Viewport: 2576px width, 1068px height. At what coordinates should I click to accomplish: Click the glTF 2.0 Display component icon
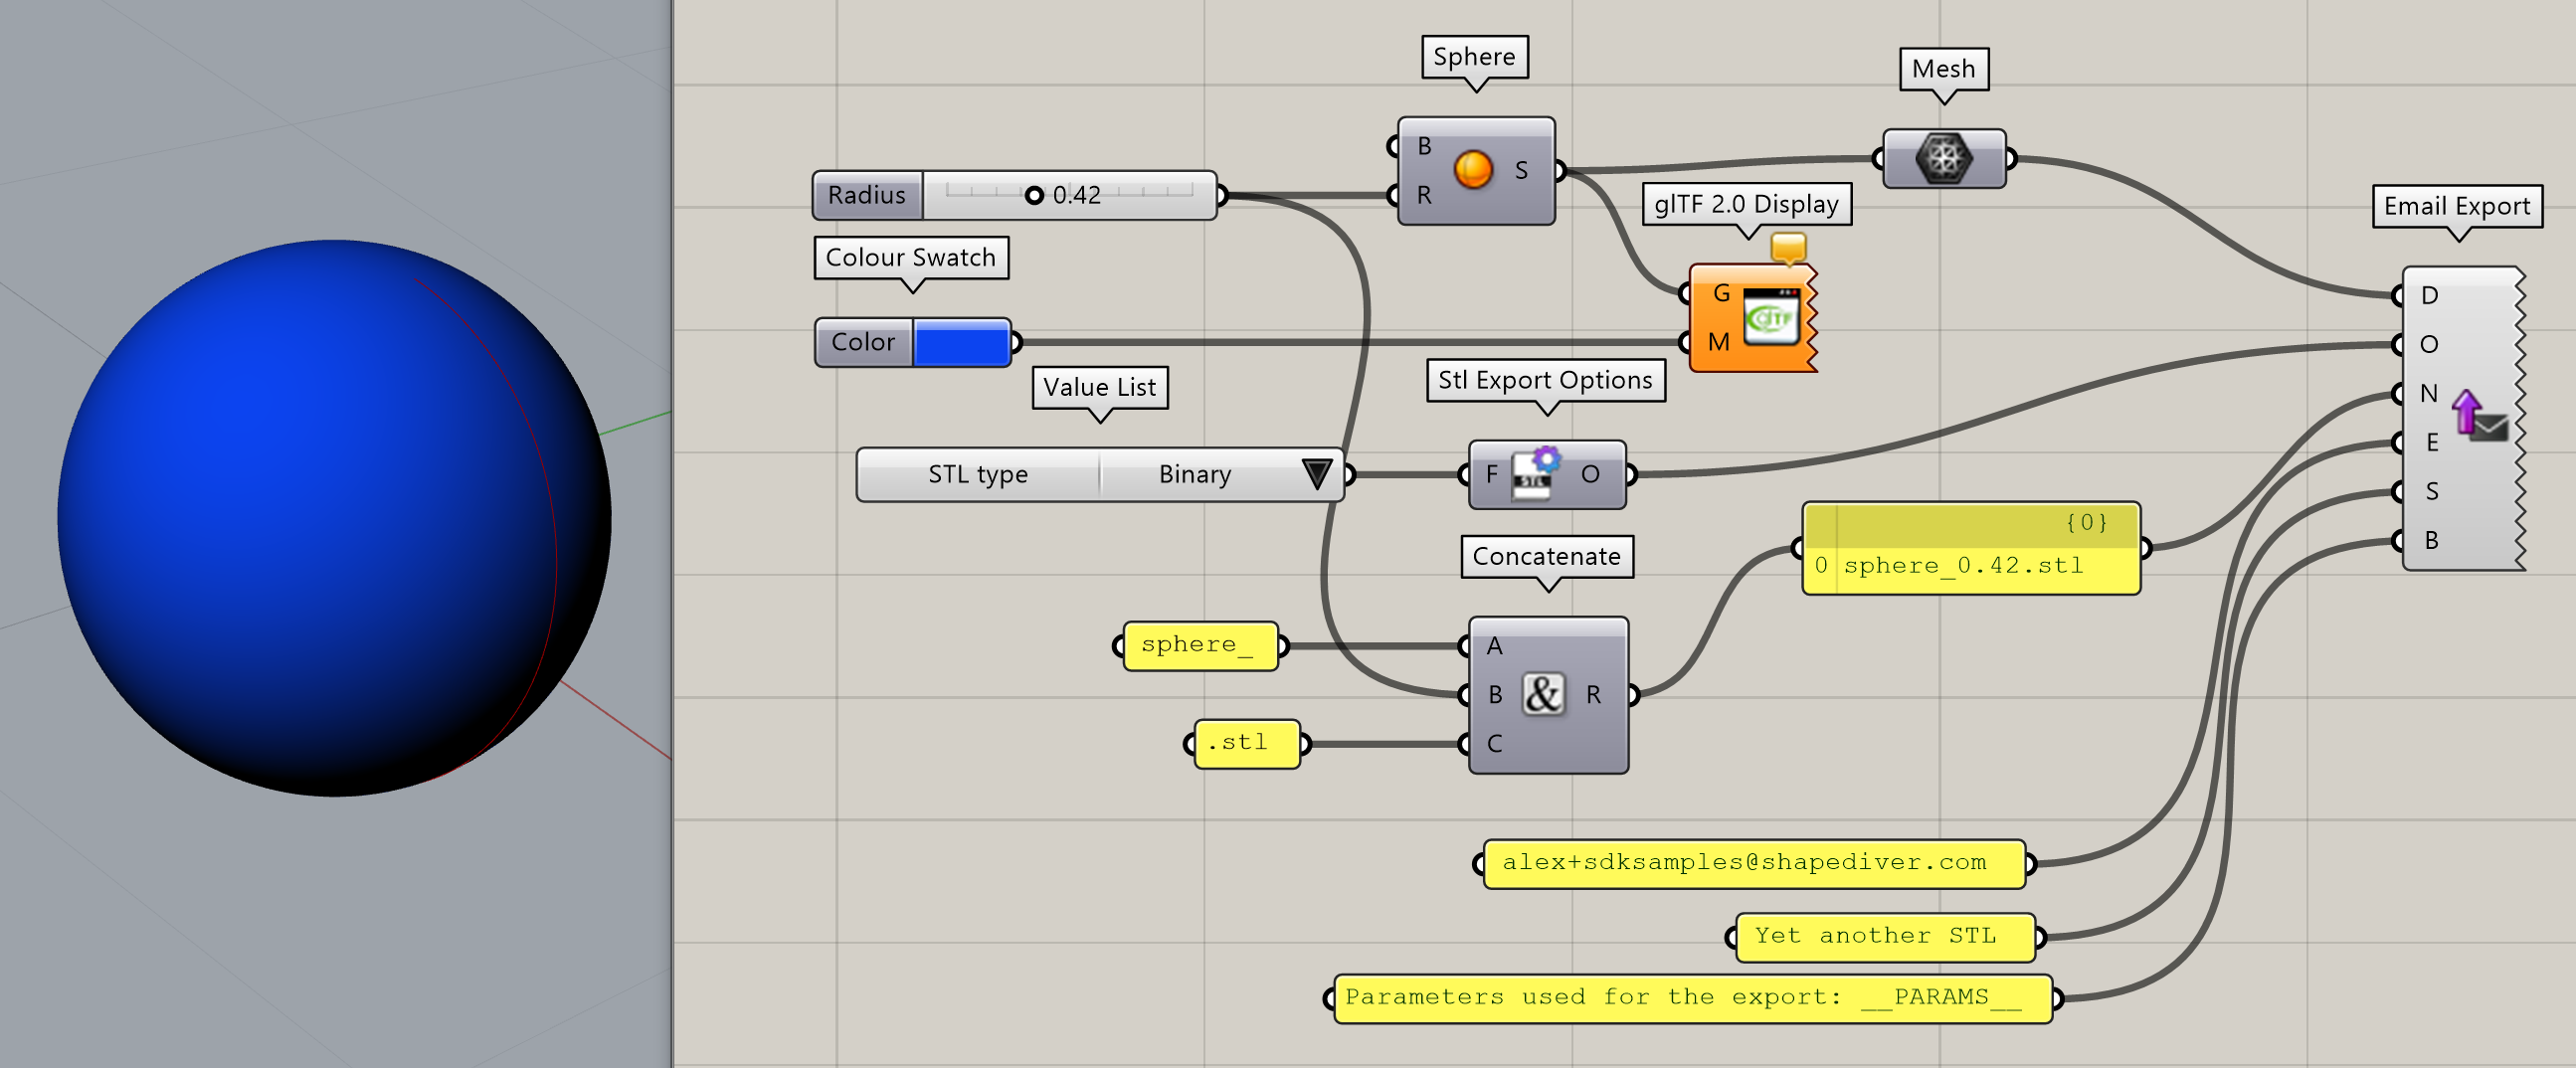coord(1771,318)
